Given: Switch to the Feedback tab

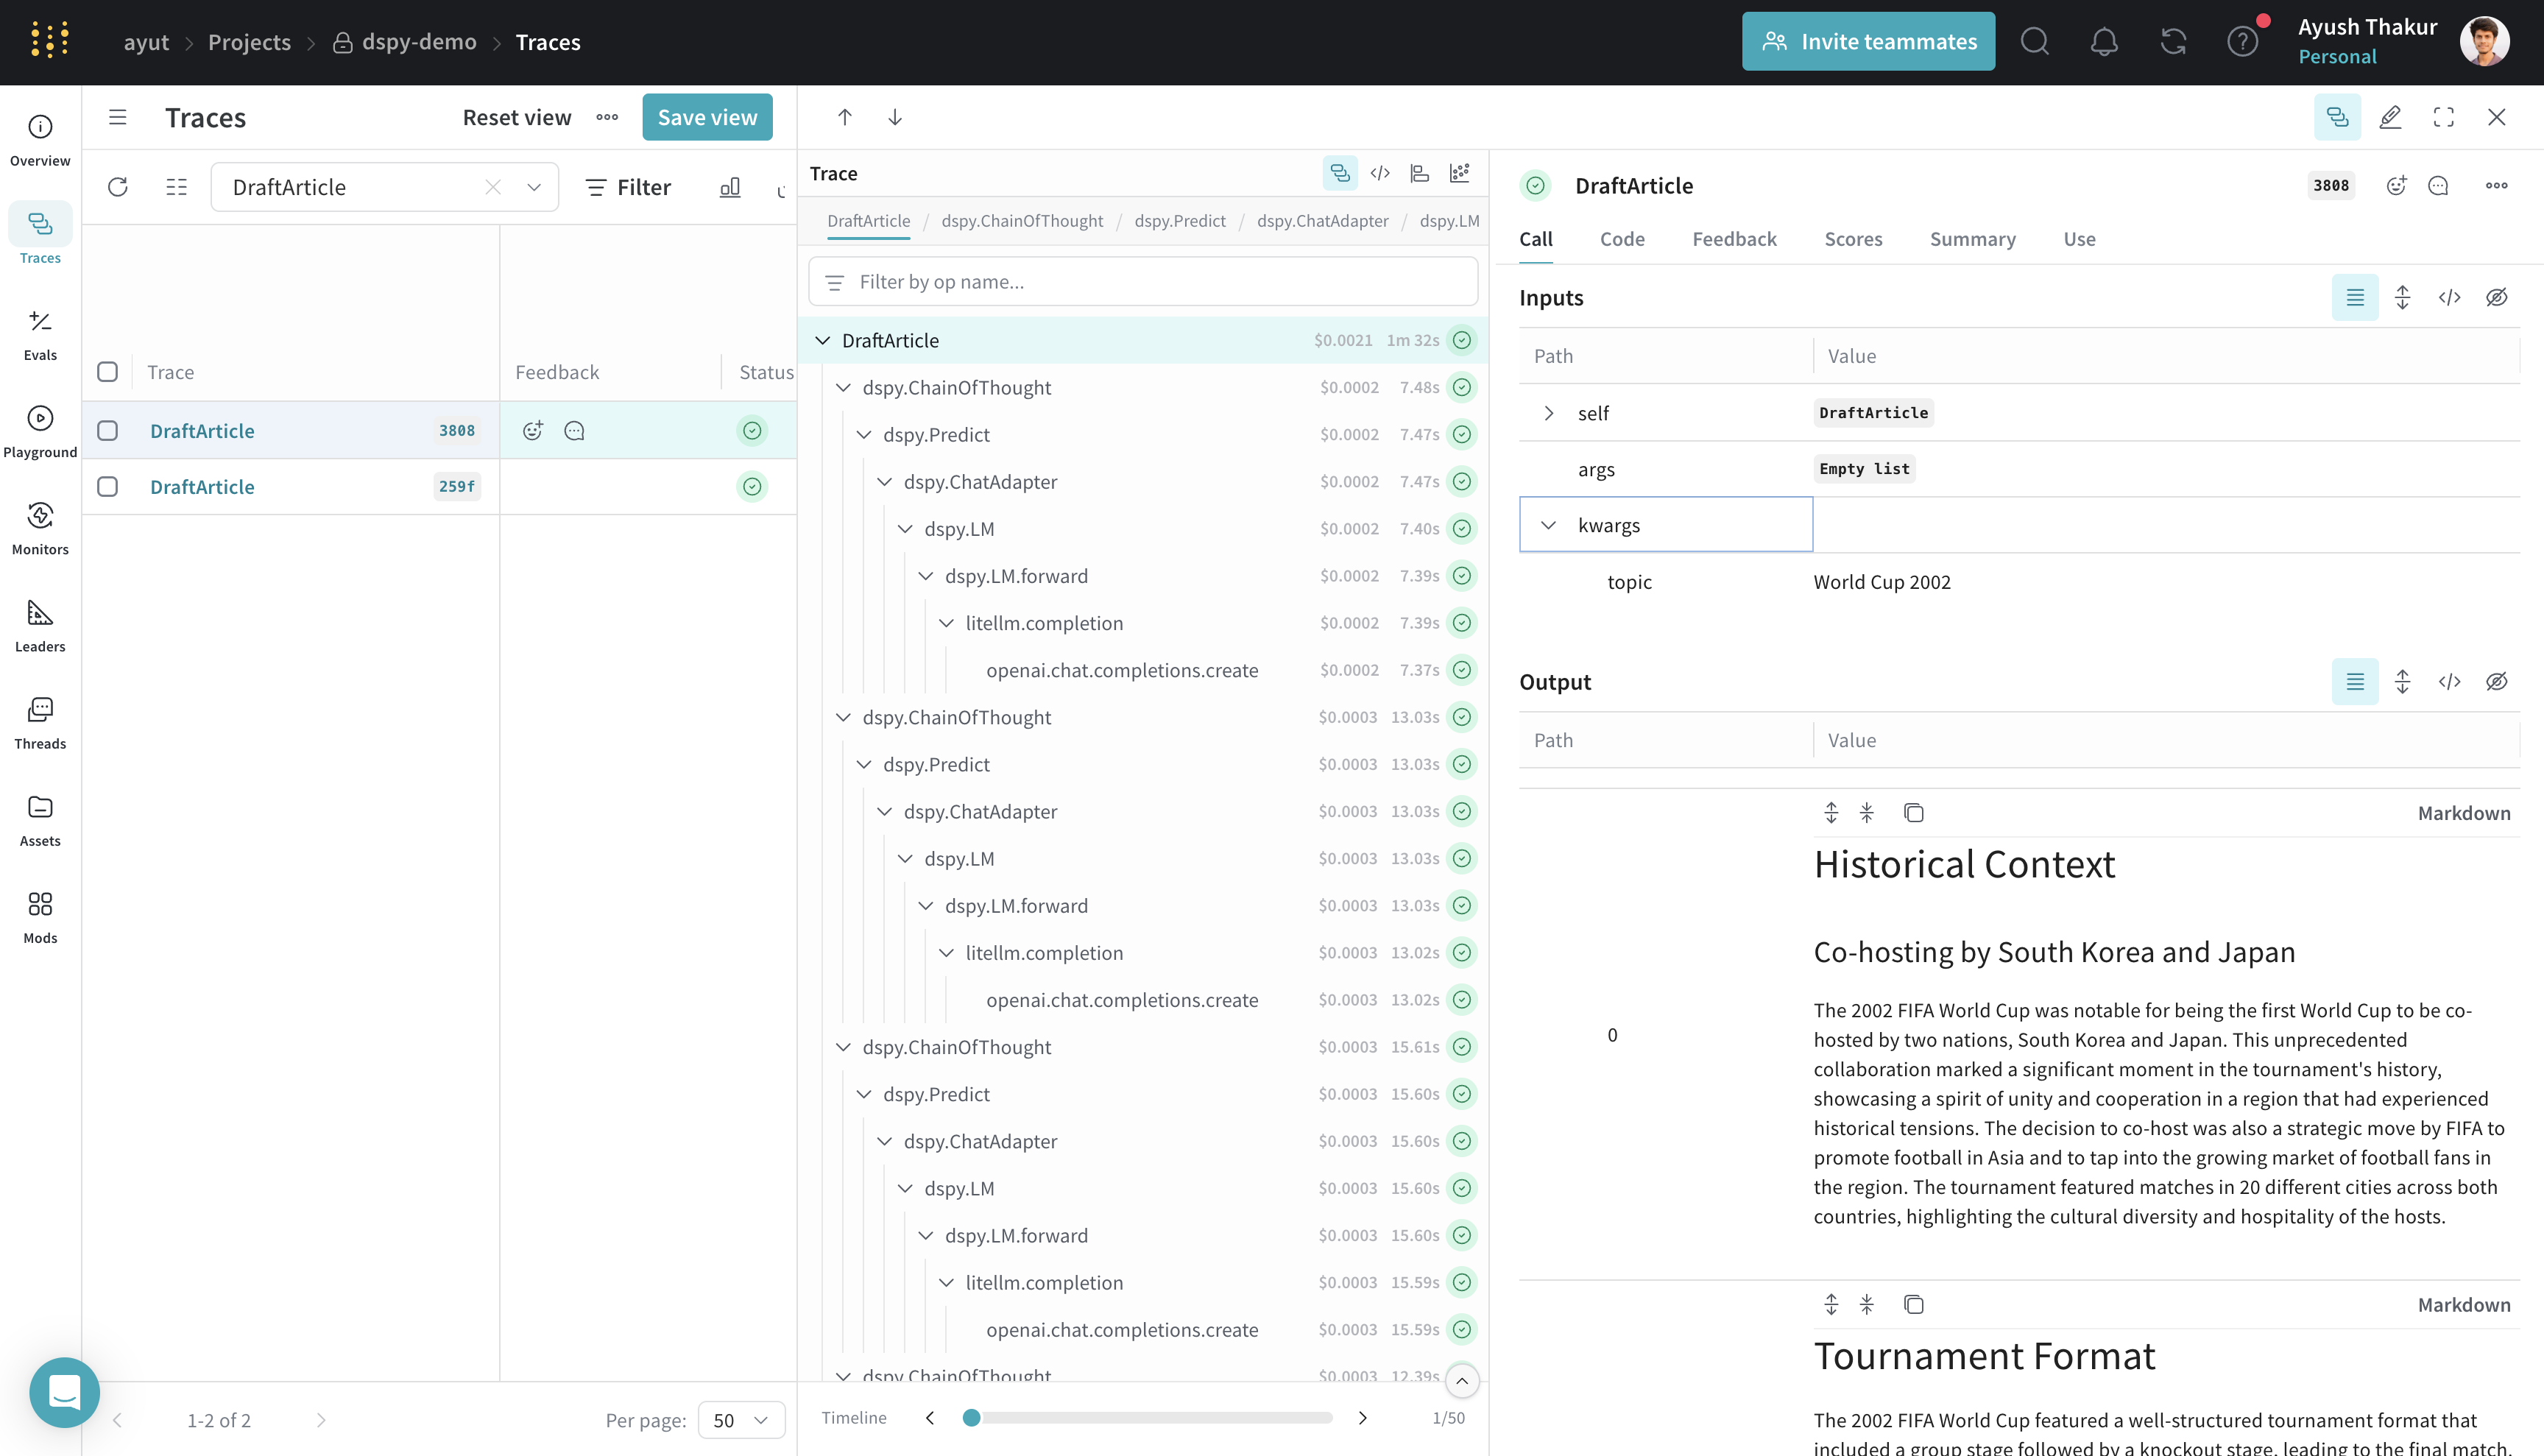Looking at the screenshot, I should click(x=1734, y=239).
